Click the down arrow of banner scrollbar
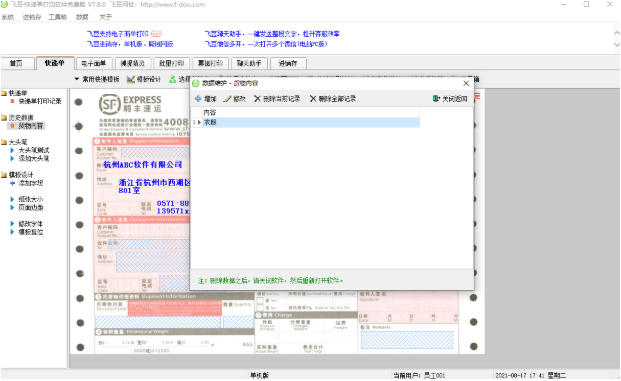This screenshot has height=381, width=621. click(617, 44)
